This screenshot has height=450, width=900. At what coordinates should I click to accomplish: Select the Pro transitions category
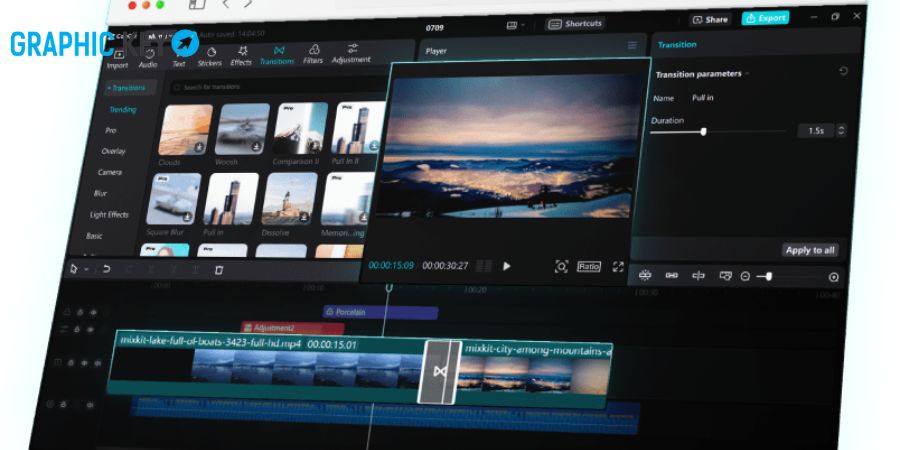click(111, 130)
